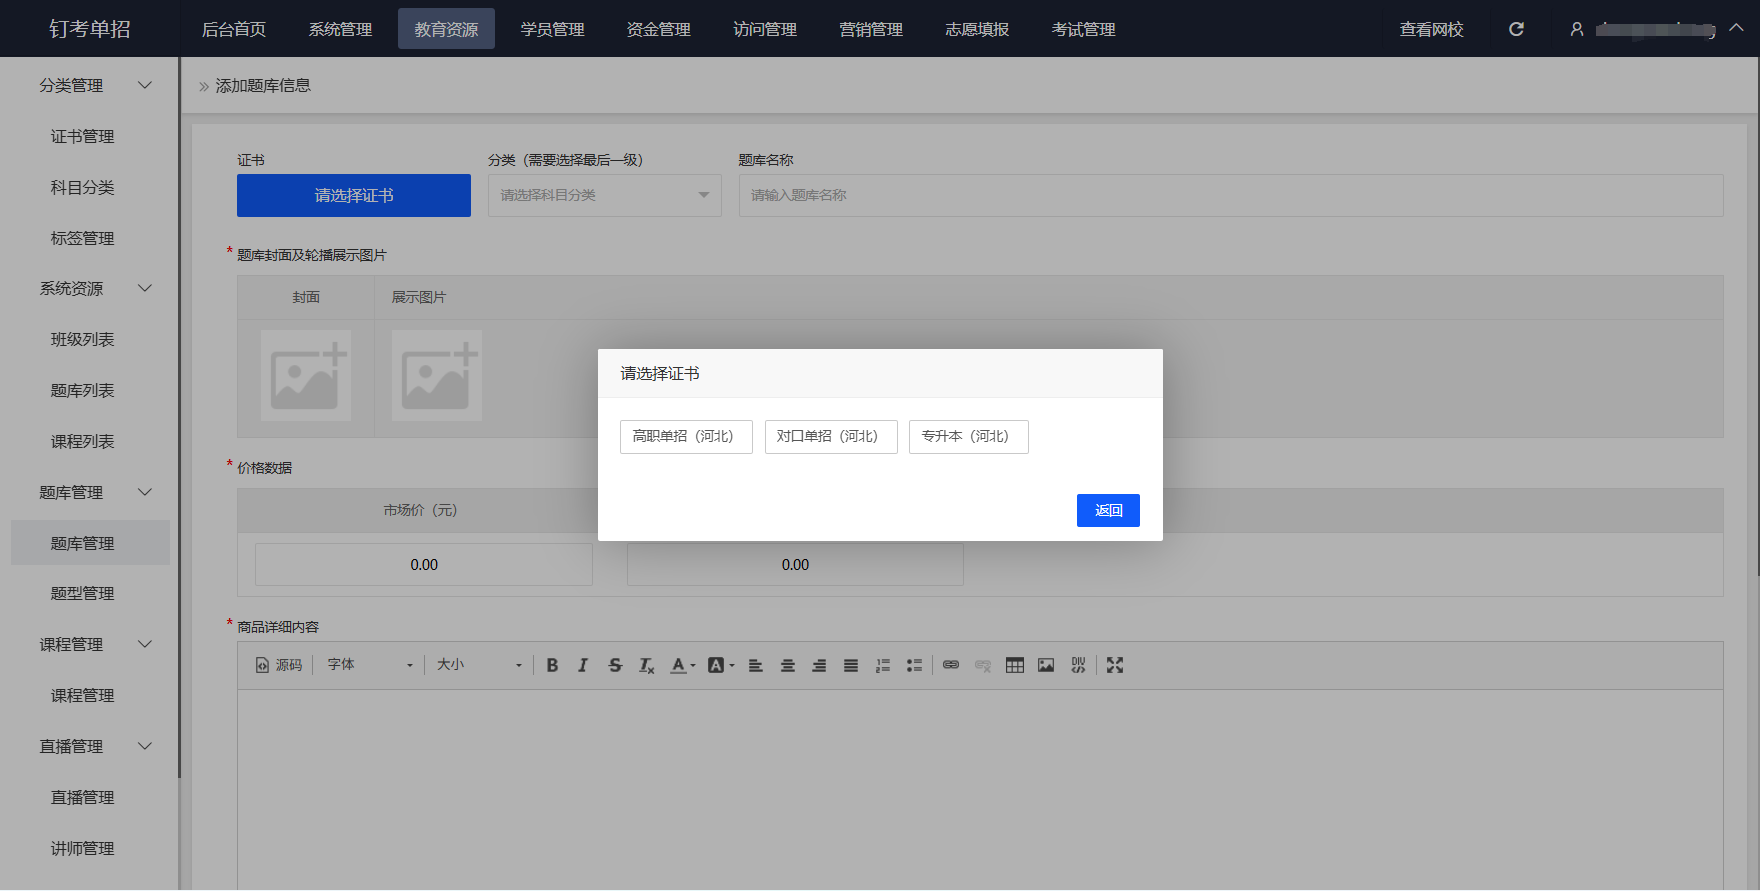This screenshot has width=1760, height=891.
Task: Click the refresh icon in top bar
Action: [x=1516, y=29]
